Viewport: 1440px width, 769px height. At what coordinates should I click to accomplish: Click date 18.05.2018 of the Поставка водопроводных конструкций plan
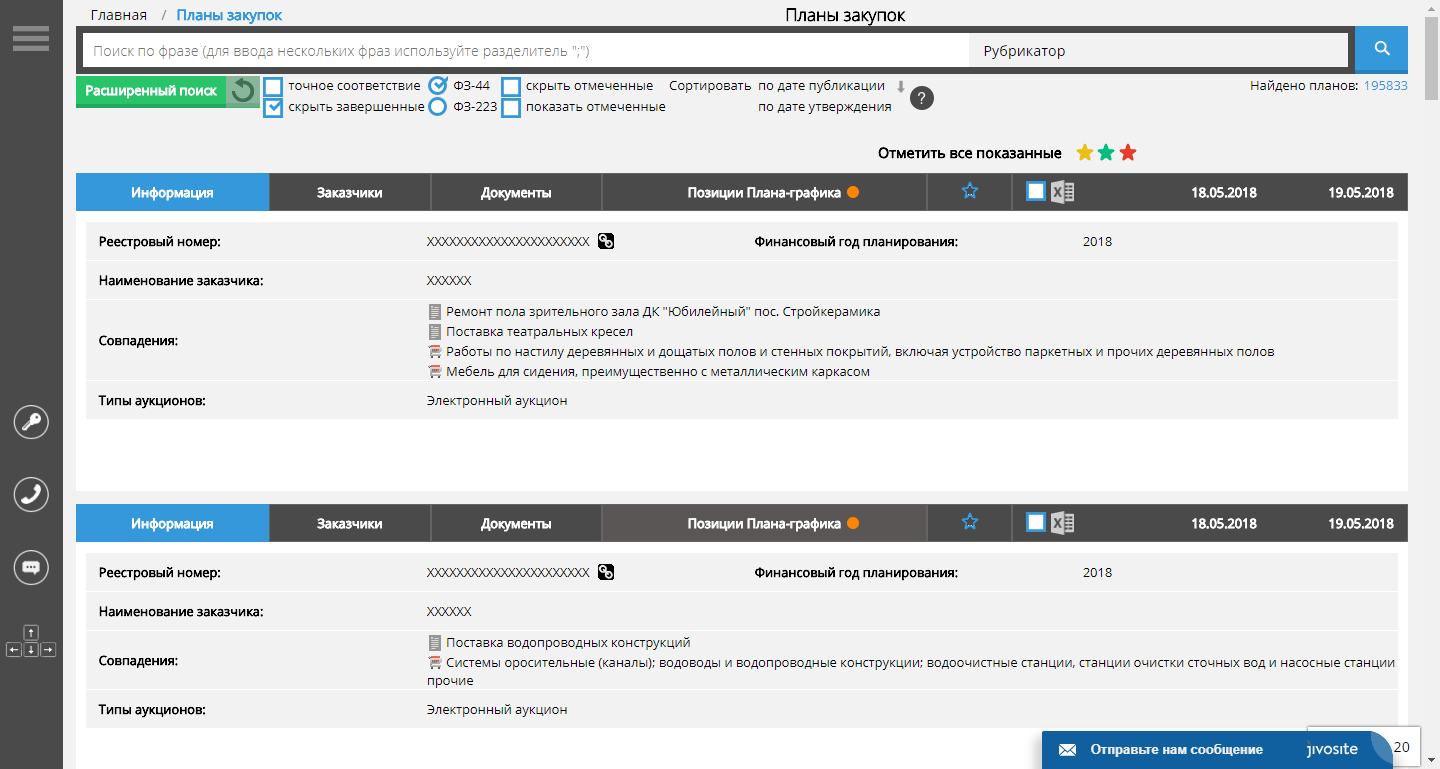(1224, 523)
